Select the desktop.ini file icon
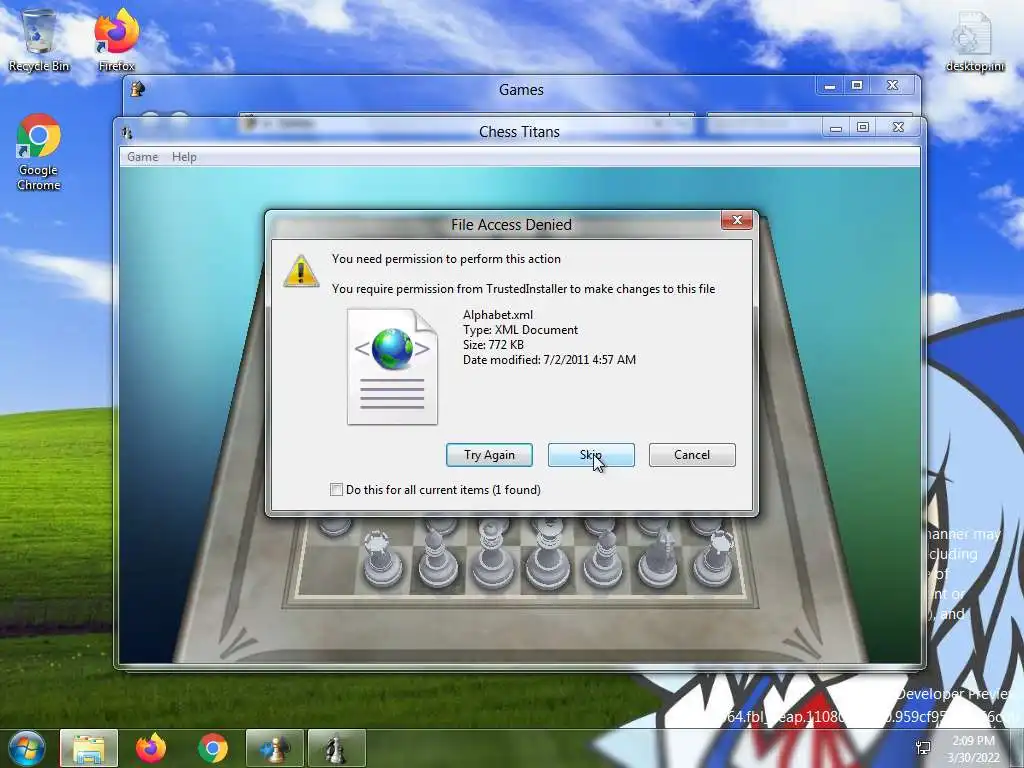The width and height of the screenshot is (1024, 768). [974, 42]
